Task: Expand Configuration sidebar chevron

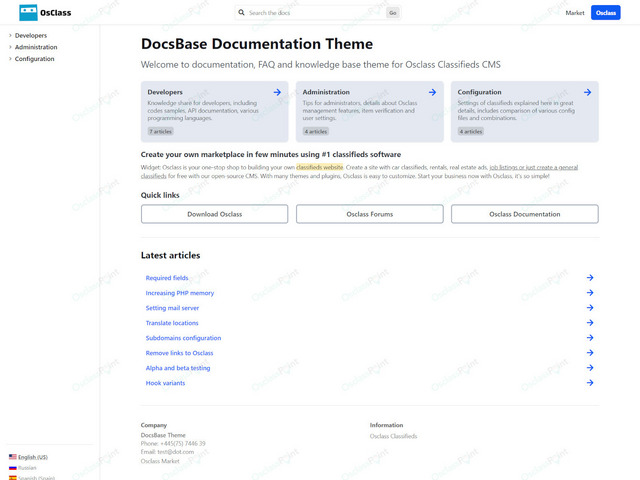Action: tap(10, 59)
